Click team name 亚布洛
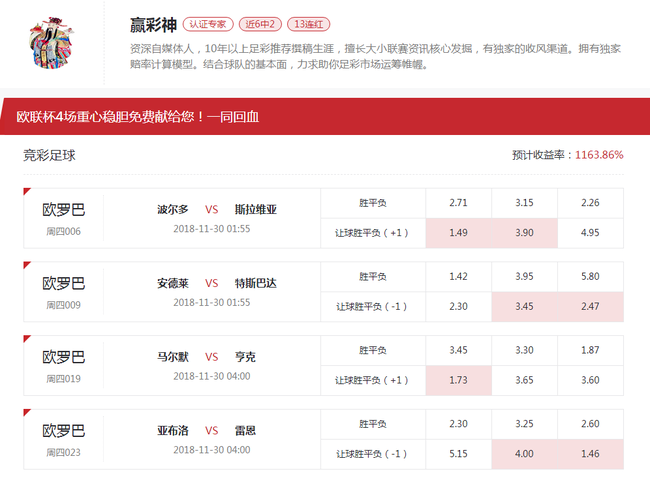Screen dimensions: 650x480 173,431
